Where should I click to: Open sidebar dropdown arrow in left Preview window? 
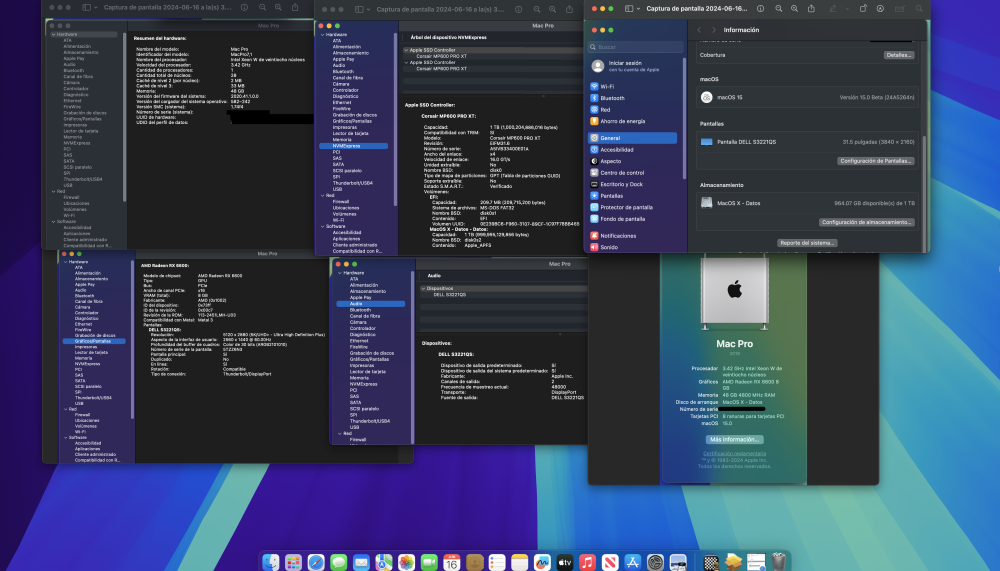click(x=96, y=8)
